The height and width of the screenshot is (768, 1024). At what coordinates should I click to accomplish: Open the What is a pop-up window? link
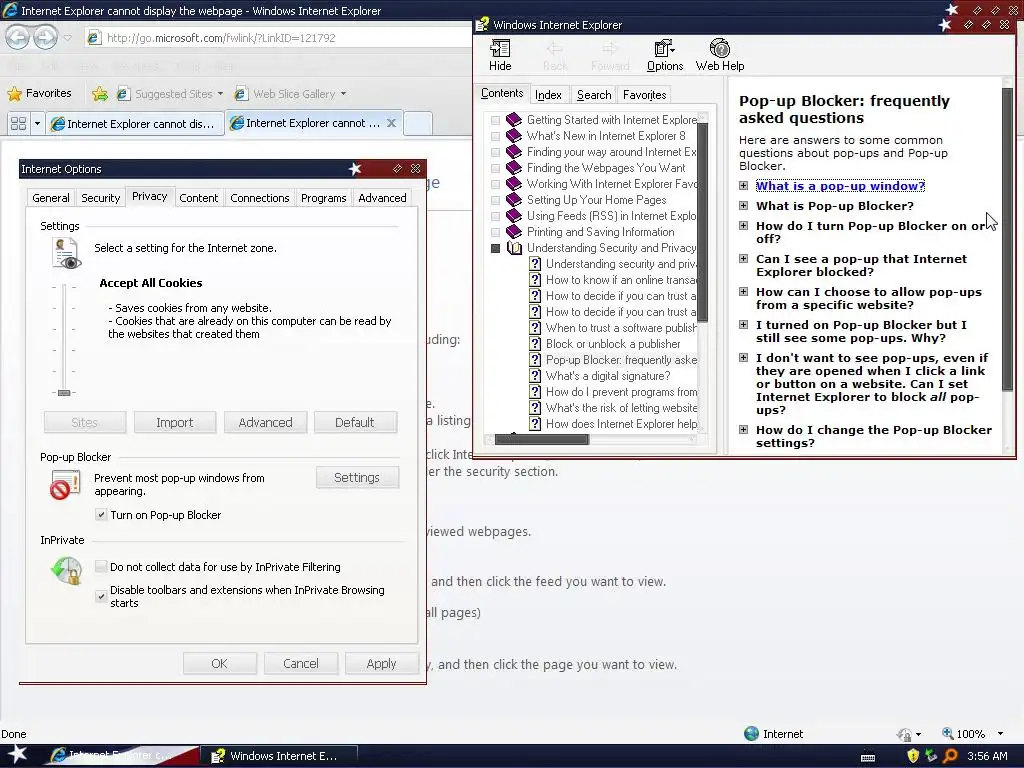840,186
